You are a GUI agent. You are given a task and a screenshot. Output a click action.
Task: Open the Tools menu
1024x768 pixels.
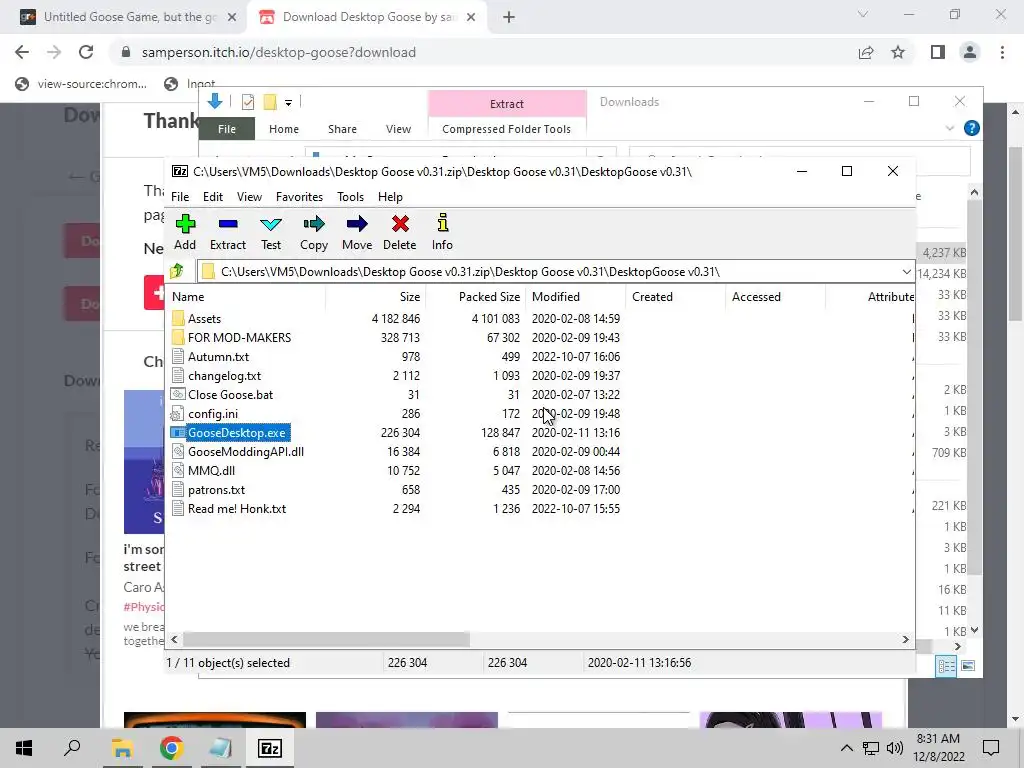coord(350,197)
